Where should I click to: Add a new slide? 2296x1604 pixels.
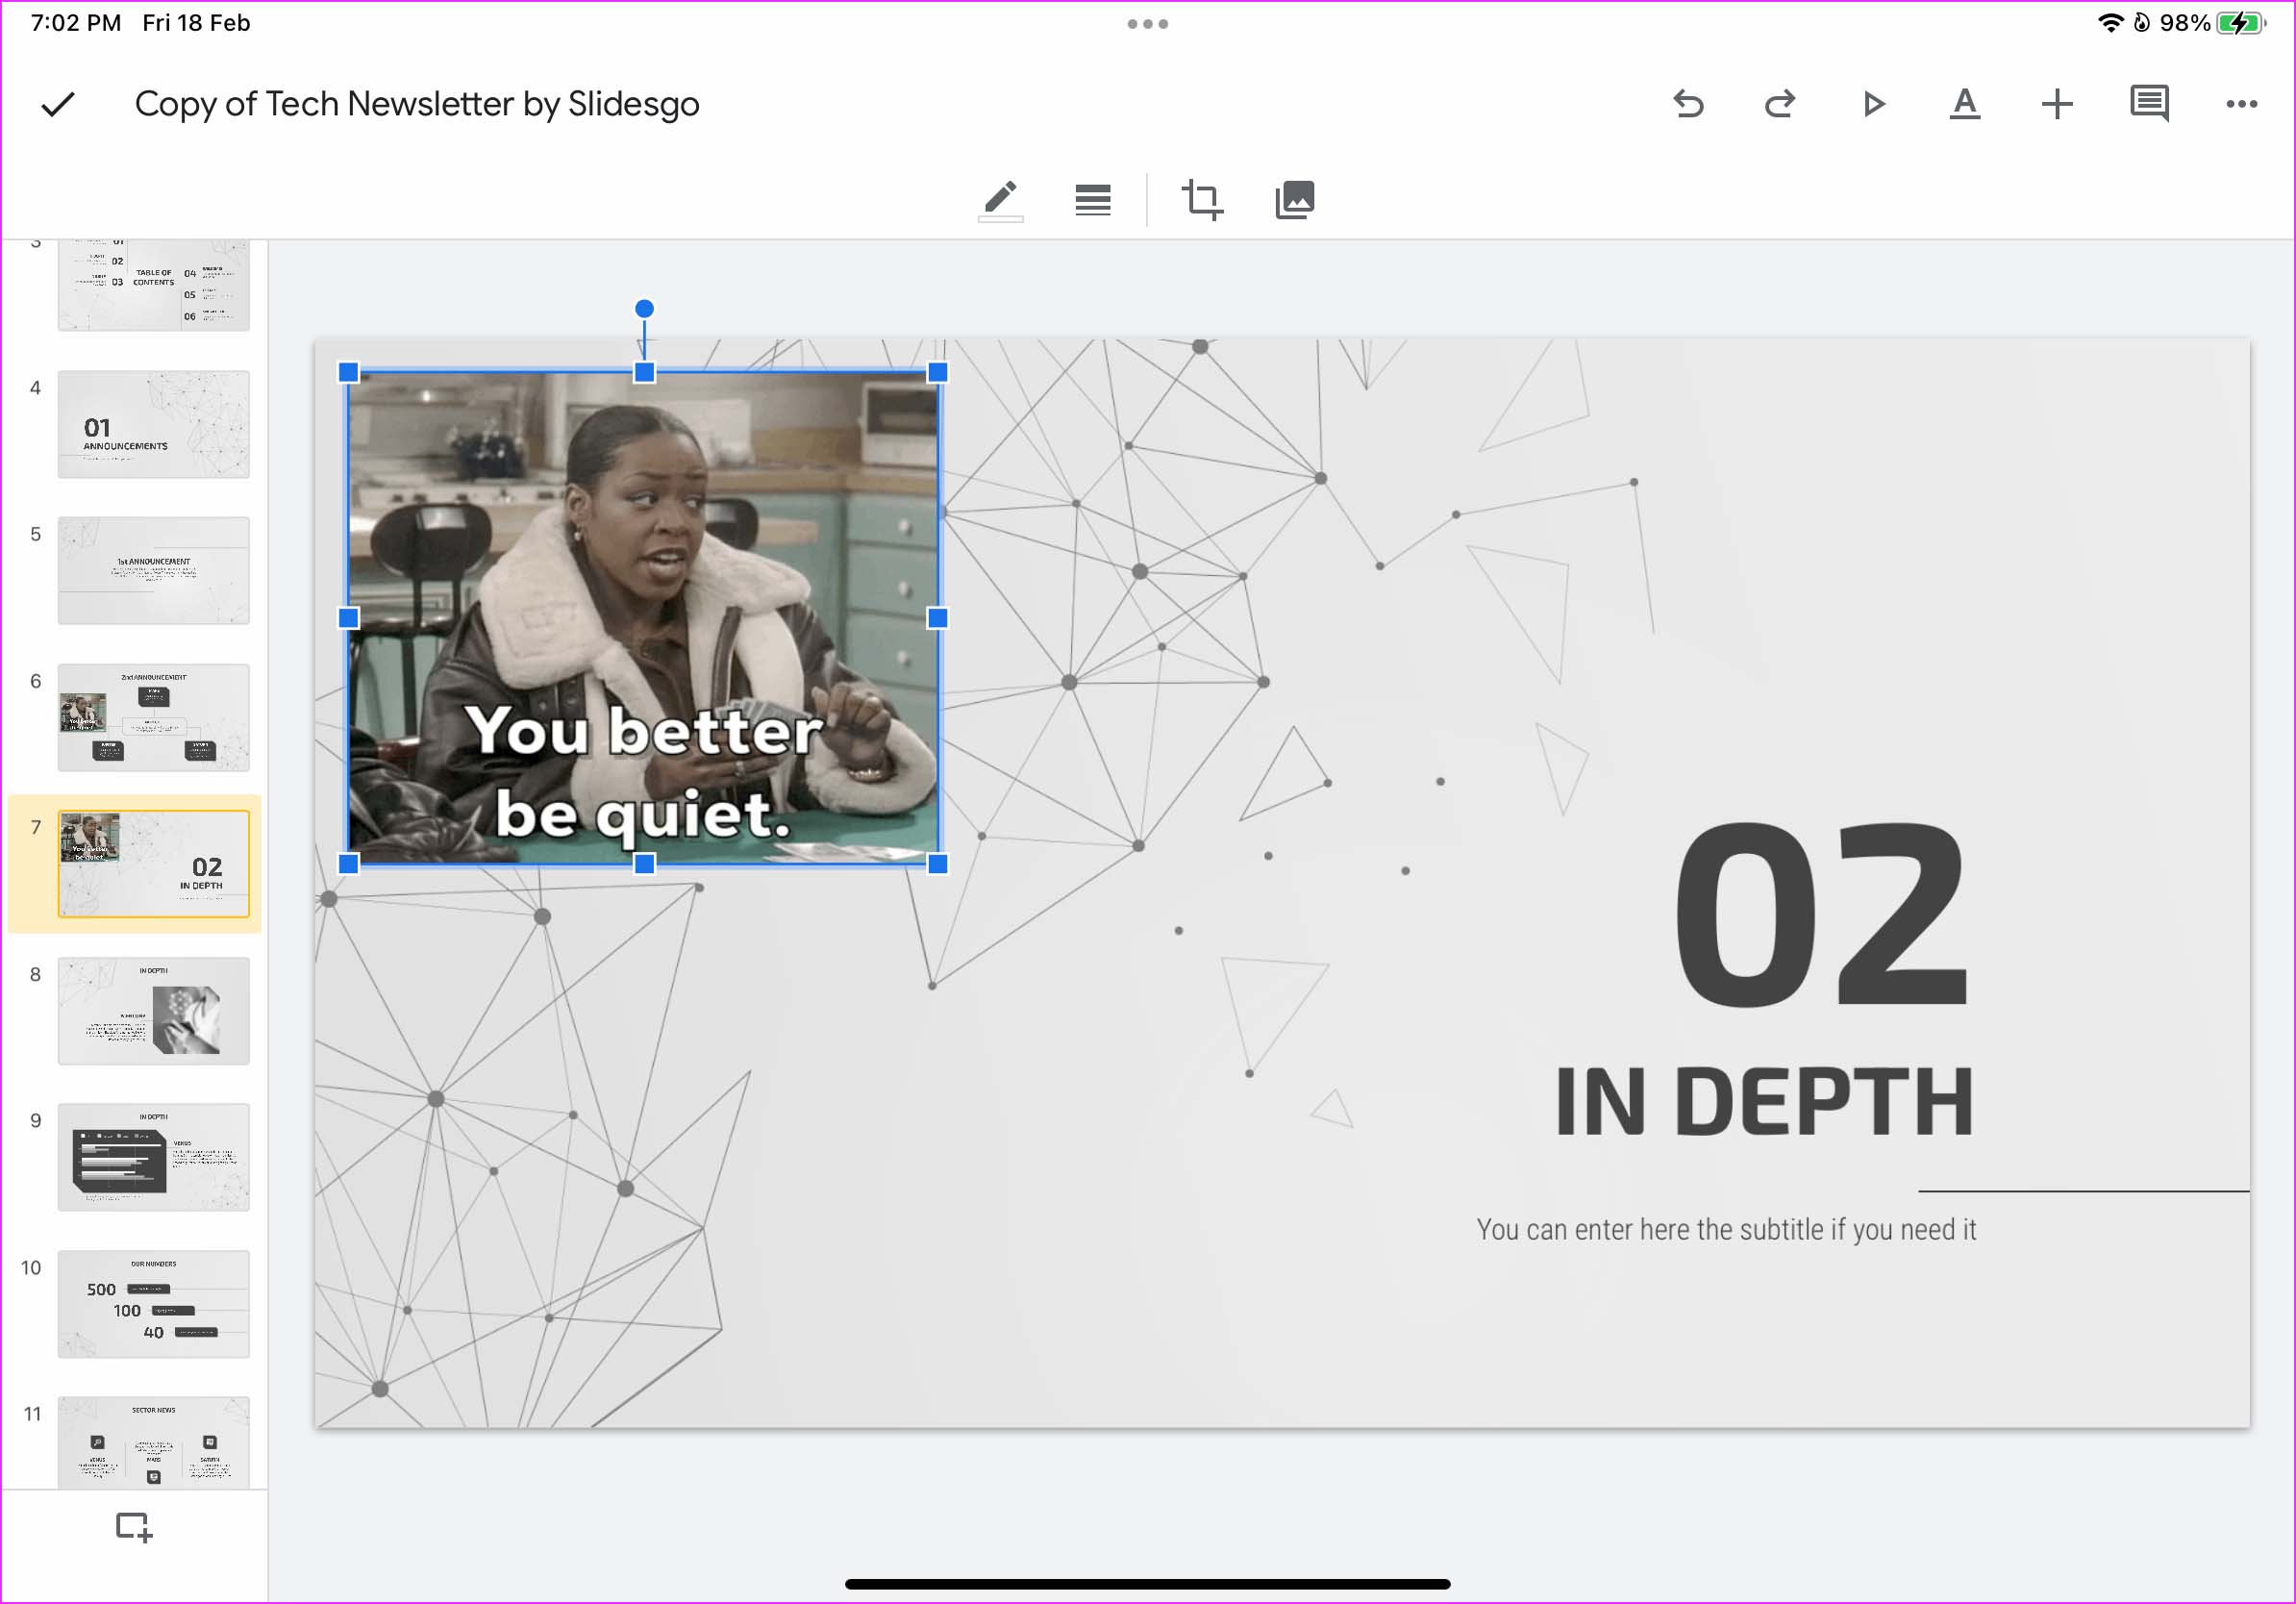point(133,1527)
